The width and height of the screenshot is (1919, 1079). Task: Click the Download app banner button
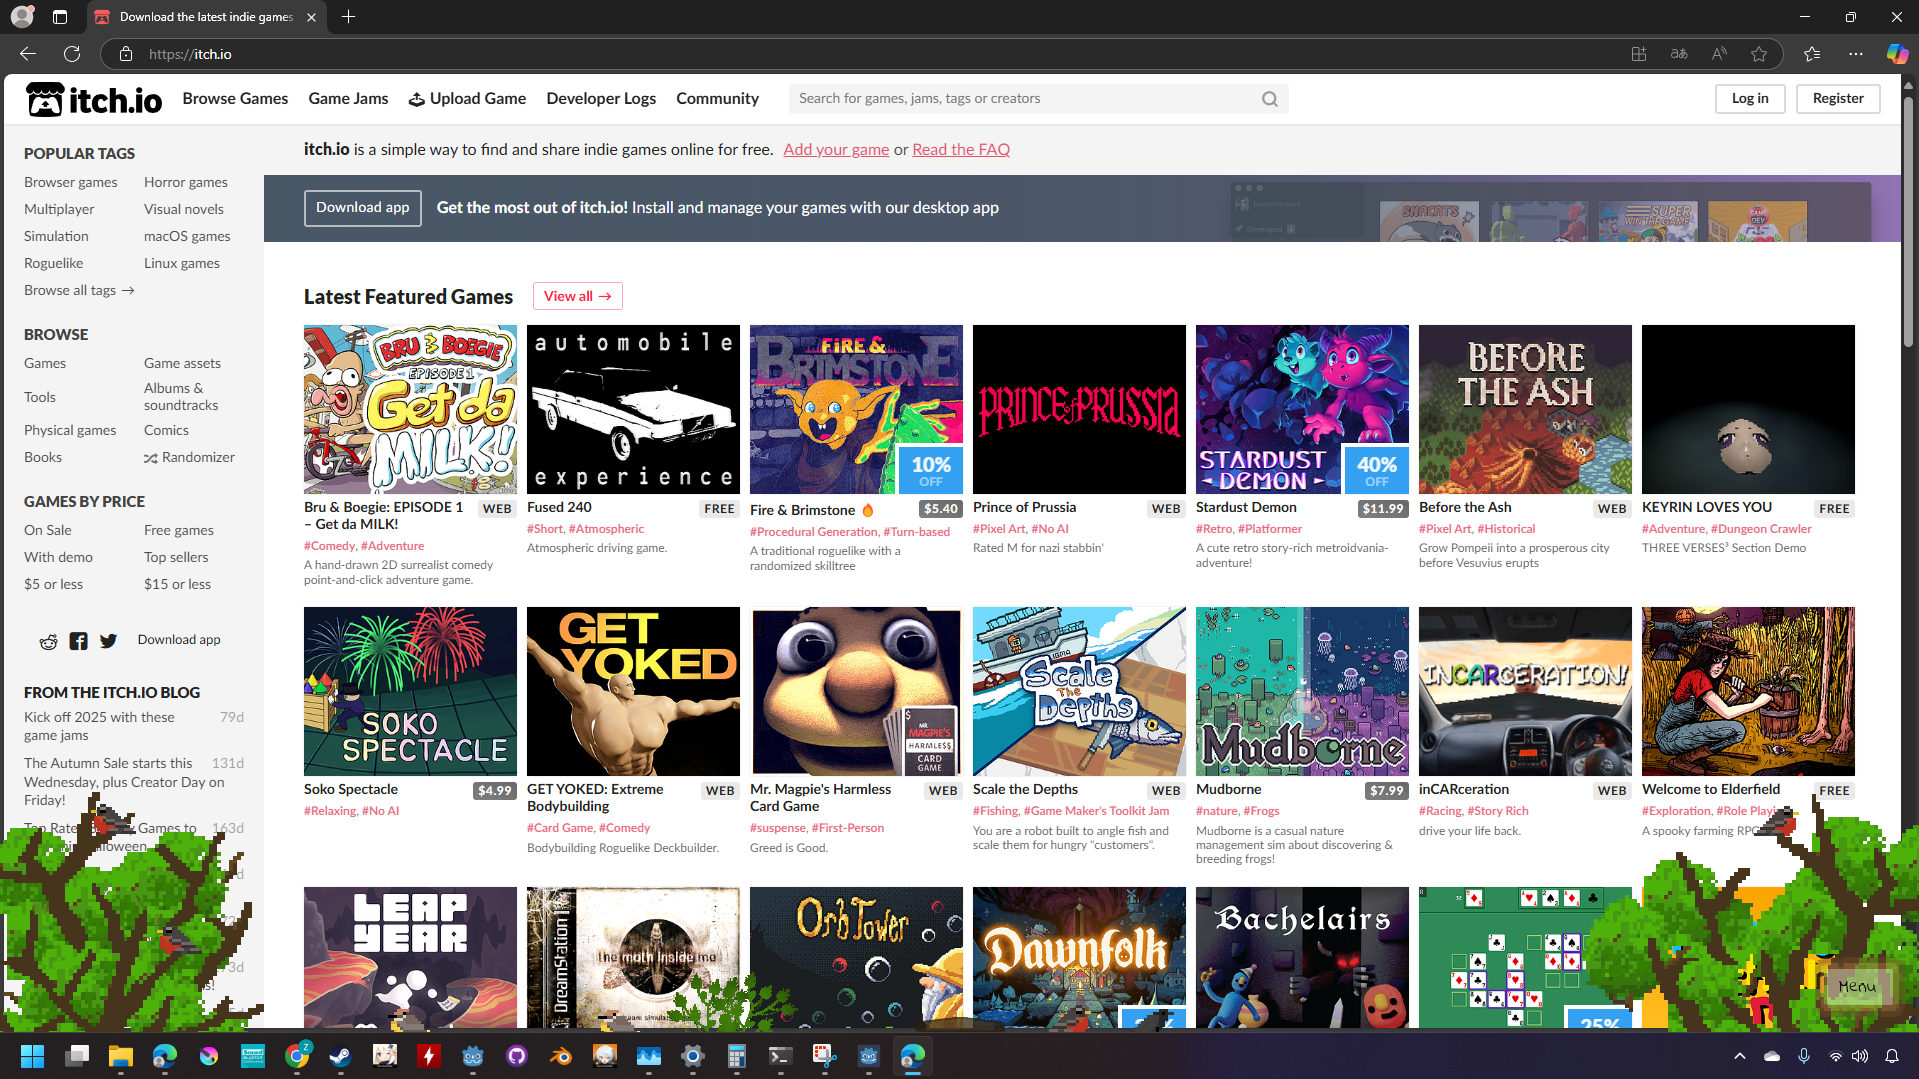363,208
